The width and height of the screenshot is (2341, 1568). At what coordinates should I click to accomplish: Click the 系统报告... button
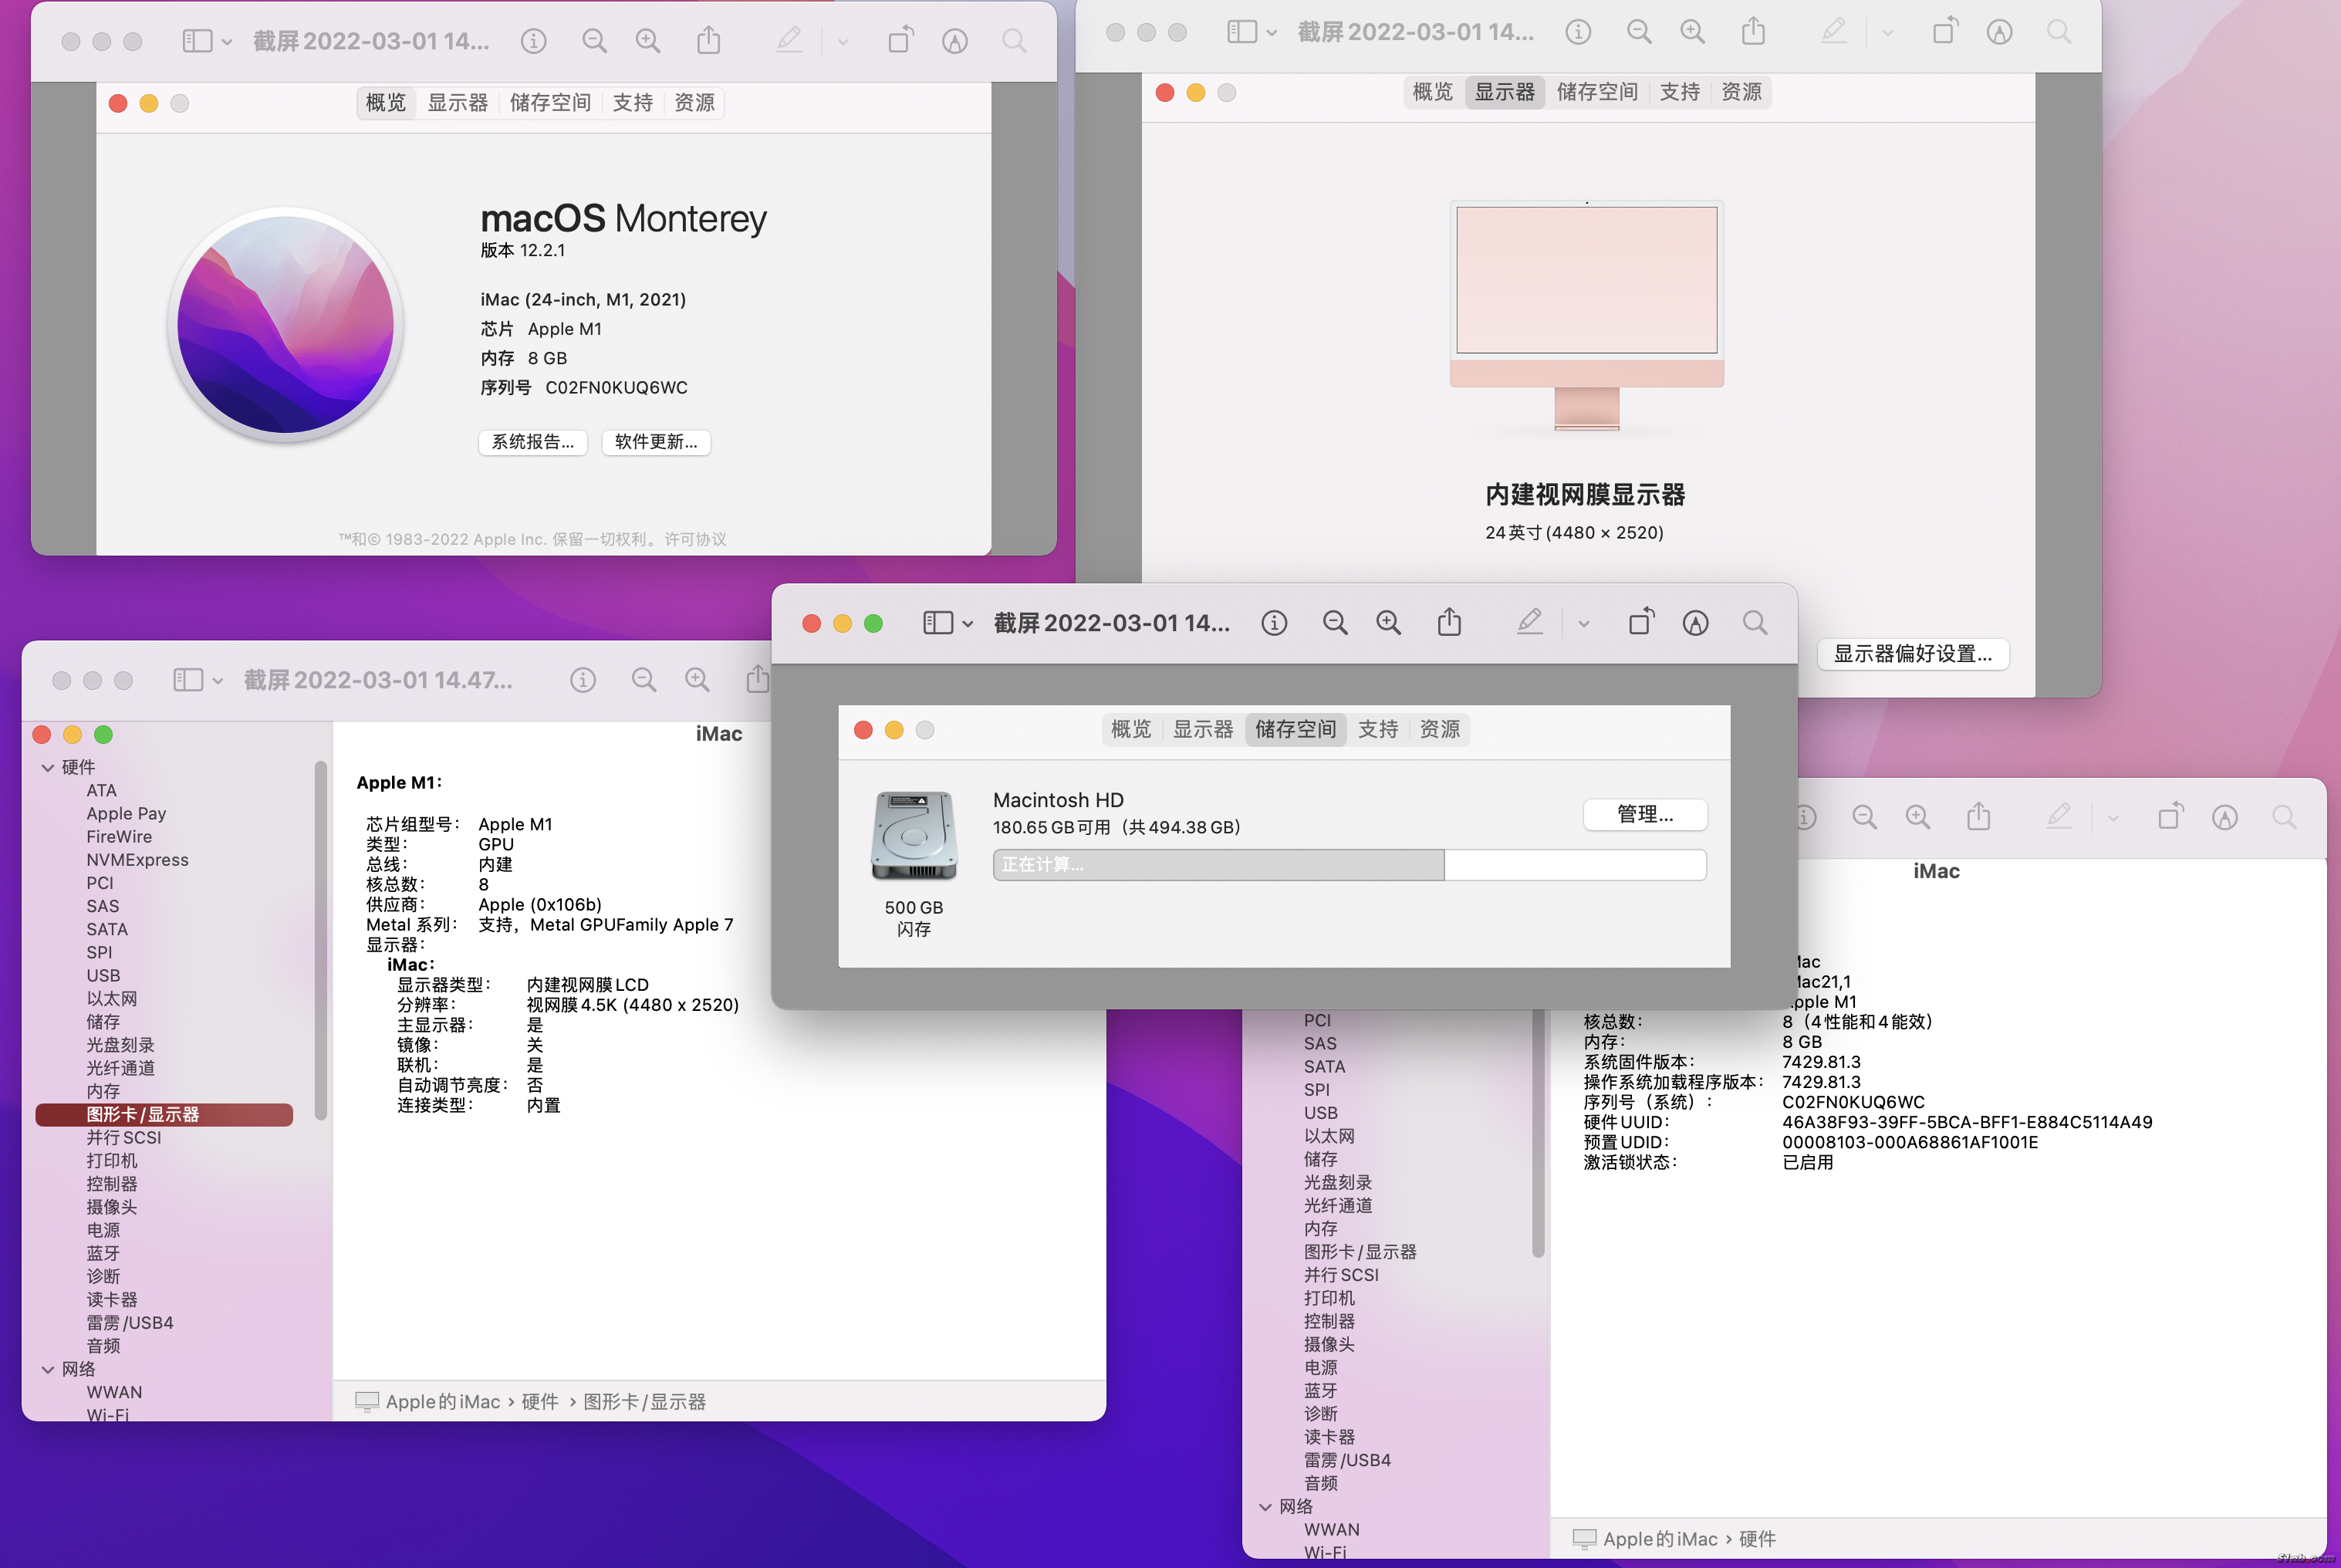(533, 442)
